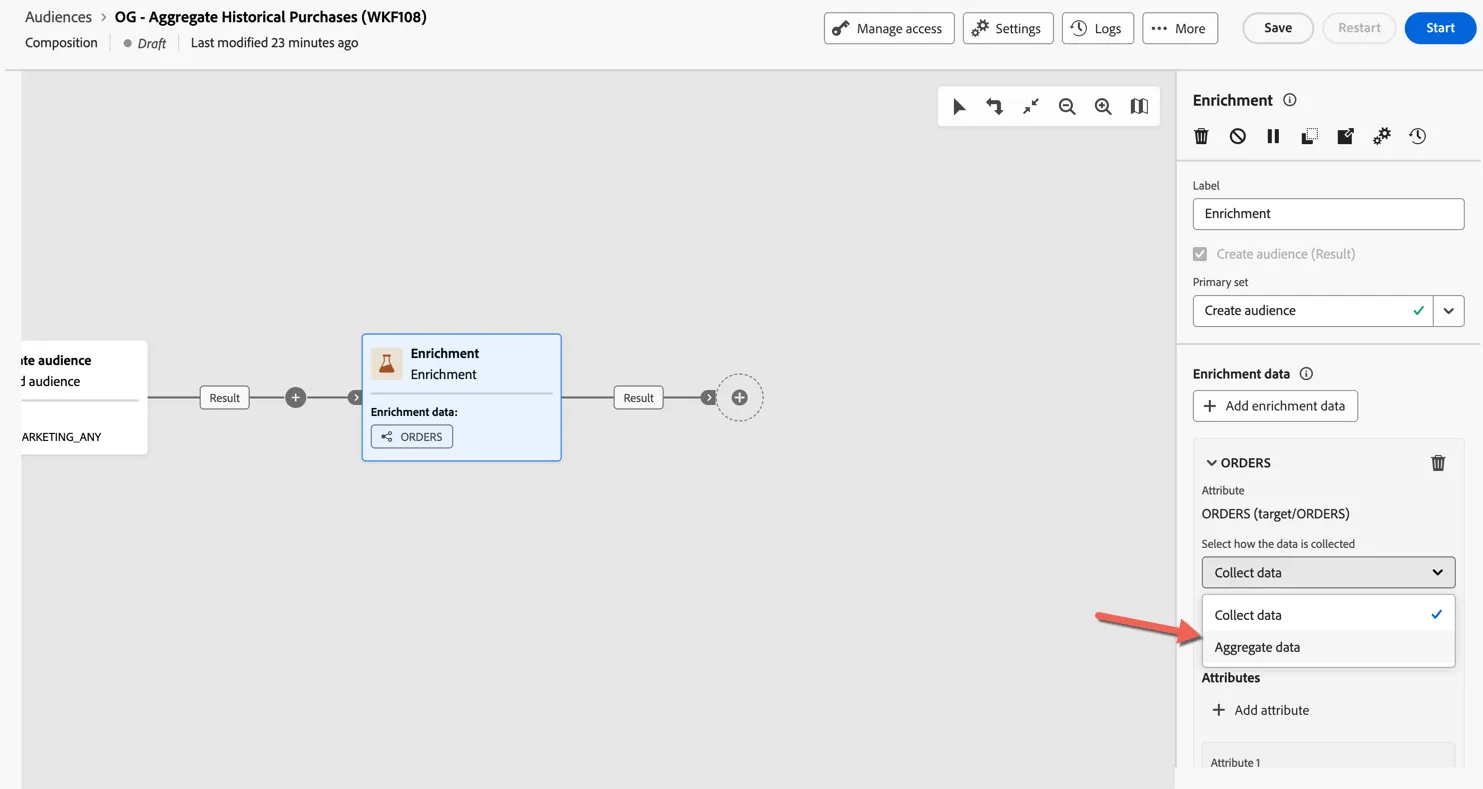
Task: Click the ORDERS chip in Enrichment node
Action: 412,437
